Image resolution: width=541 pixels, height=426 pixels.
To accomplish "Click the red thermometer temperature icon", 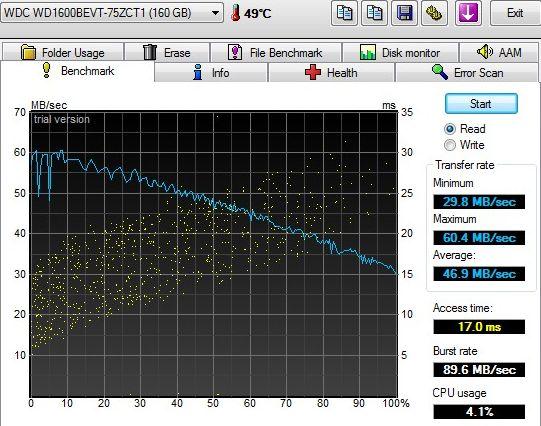I will 236,13.
